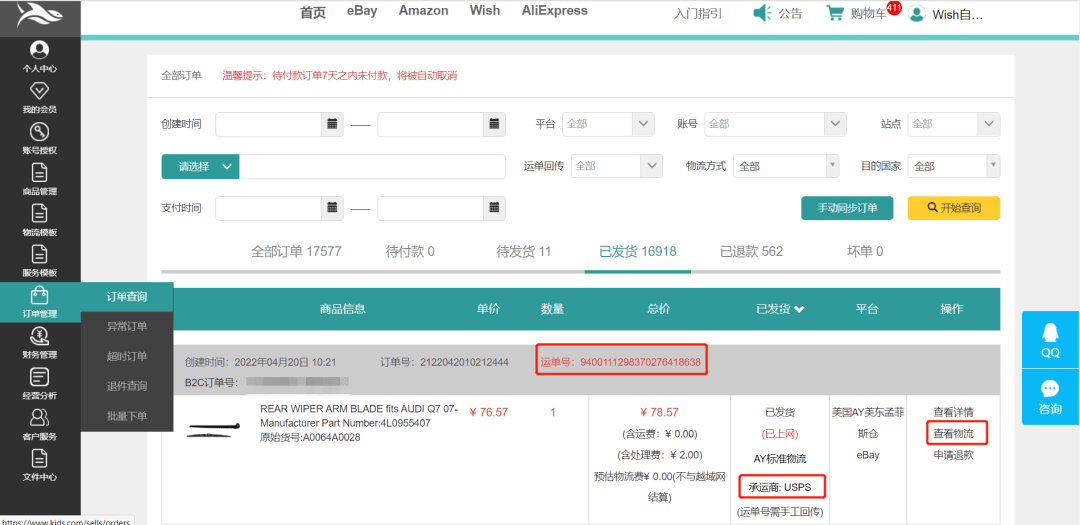Open calendar for 支付时间 end date

(x=494, y=207)
